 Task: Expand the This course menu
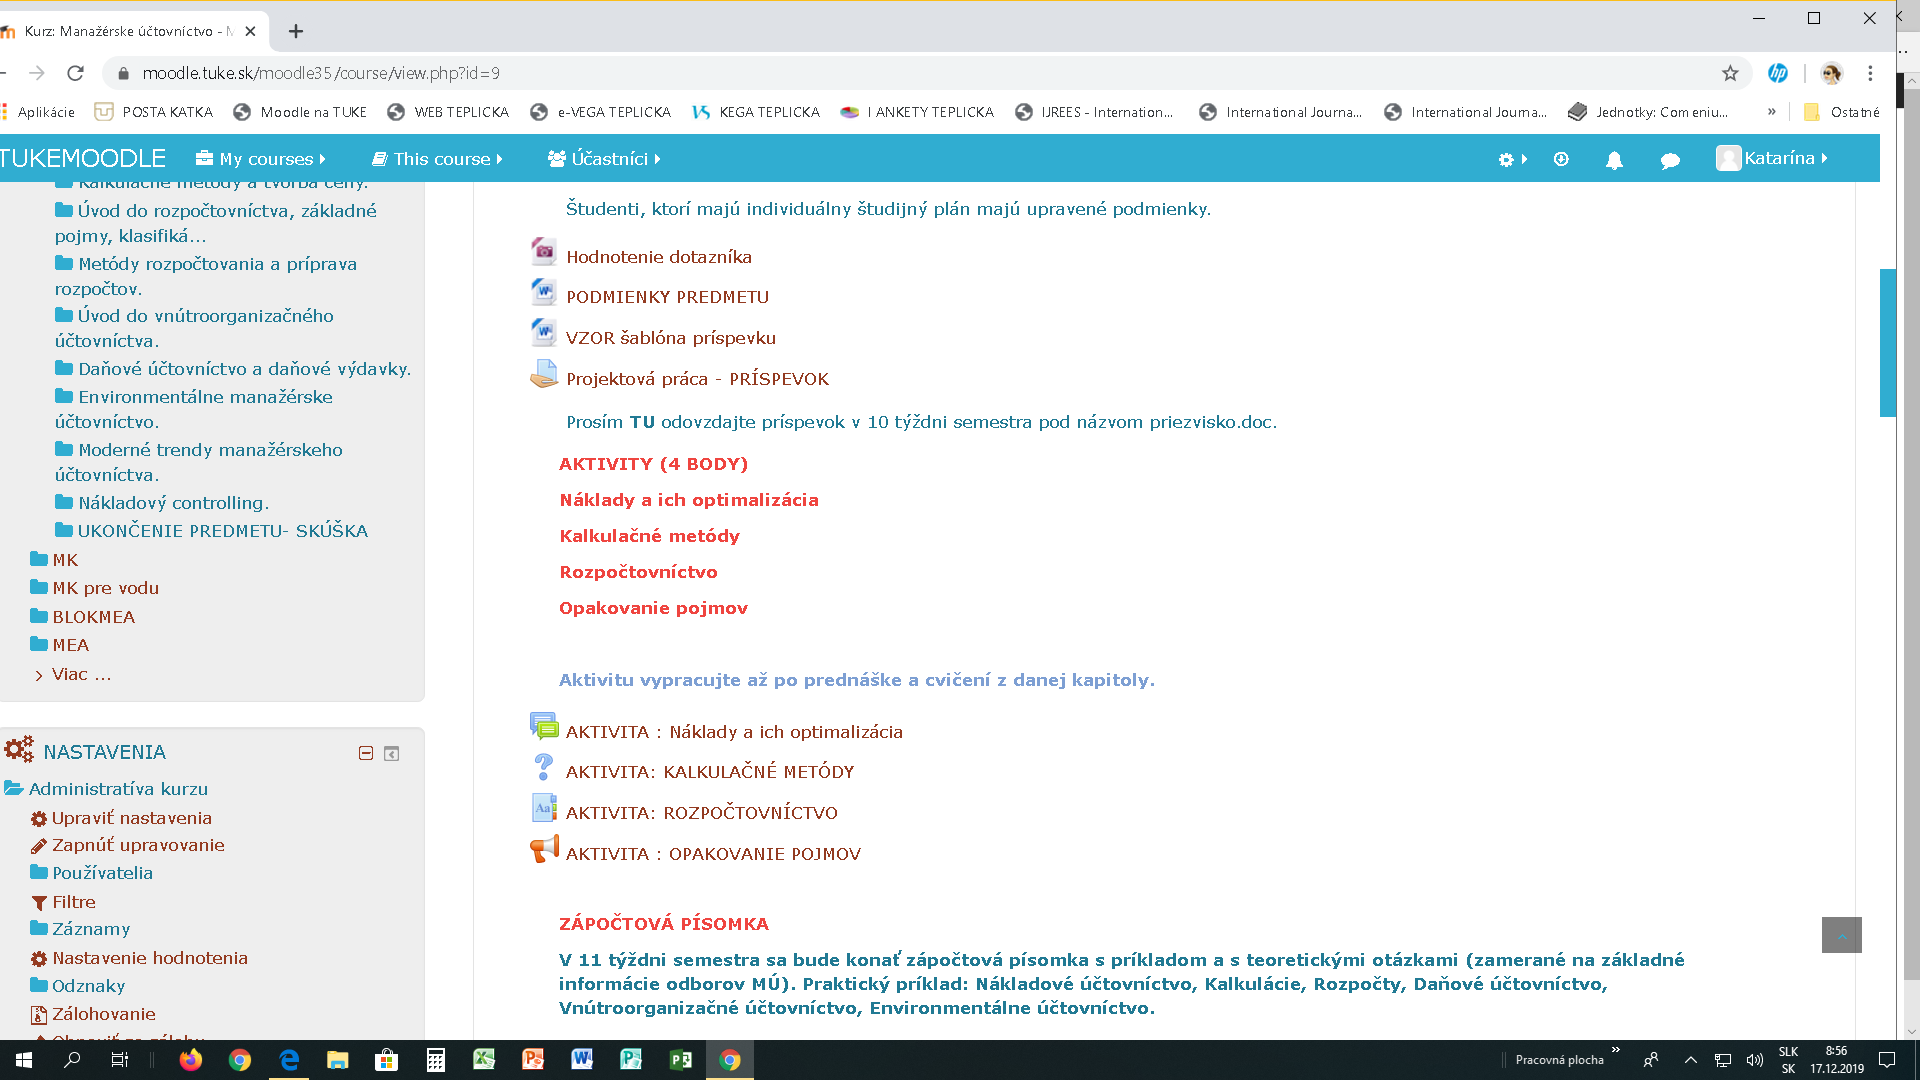438,159
